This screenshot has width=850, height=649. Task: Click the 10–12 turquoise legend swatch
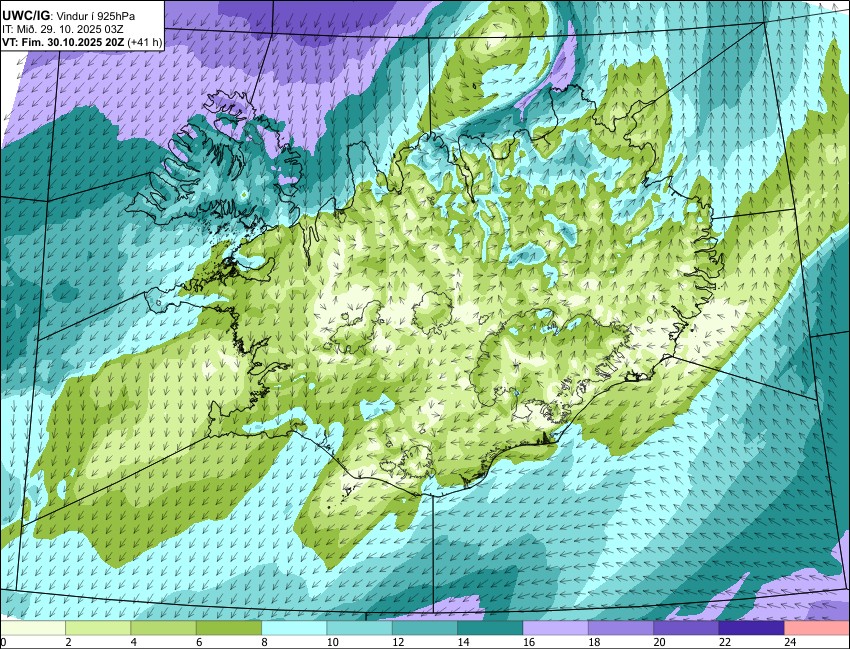pos(359,628)
